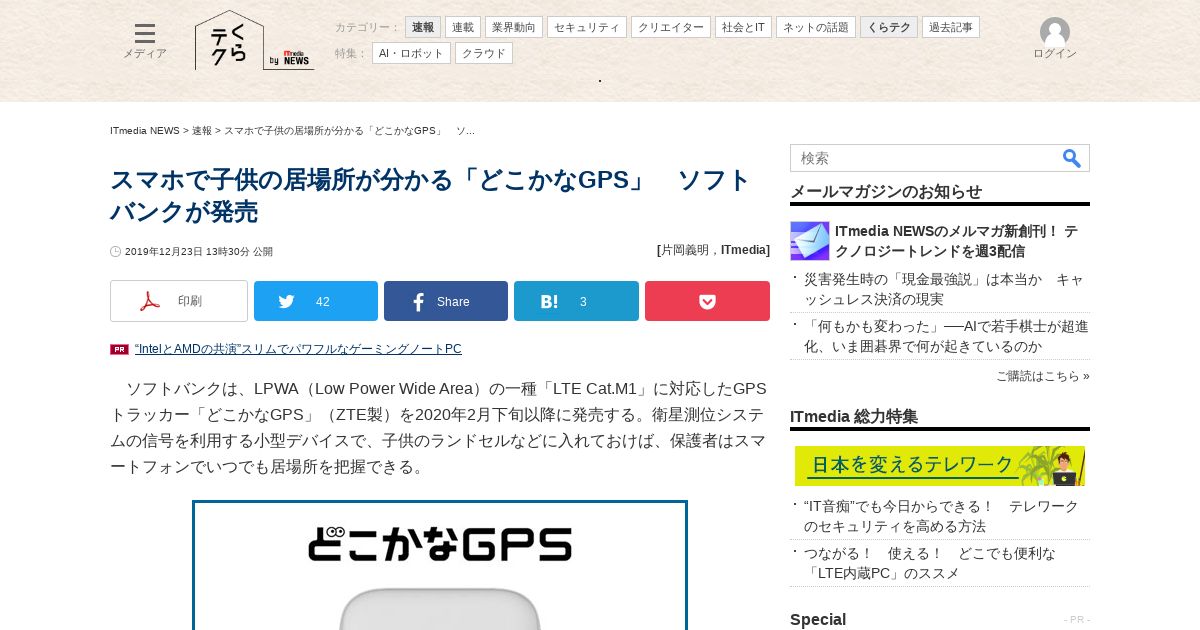Click the メールマガジンのお知らせ heading
This screenshot has height=630, width=1200.
[x=886, y=192]
